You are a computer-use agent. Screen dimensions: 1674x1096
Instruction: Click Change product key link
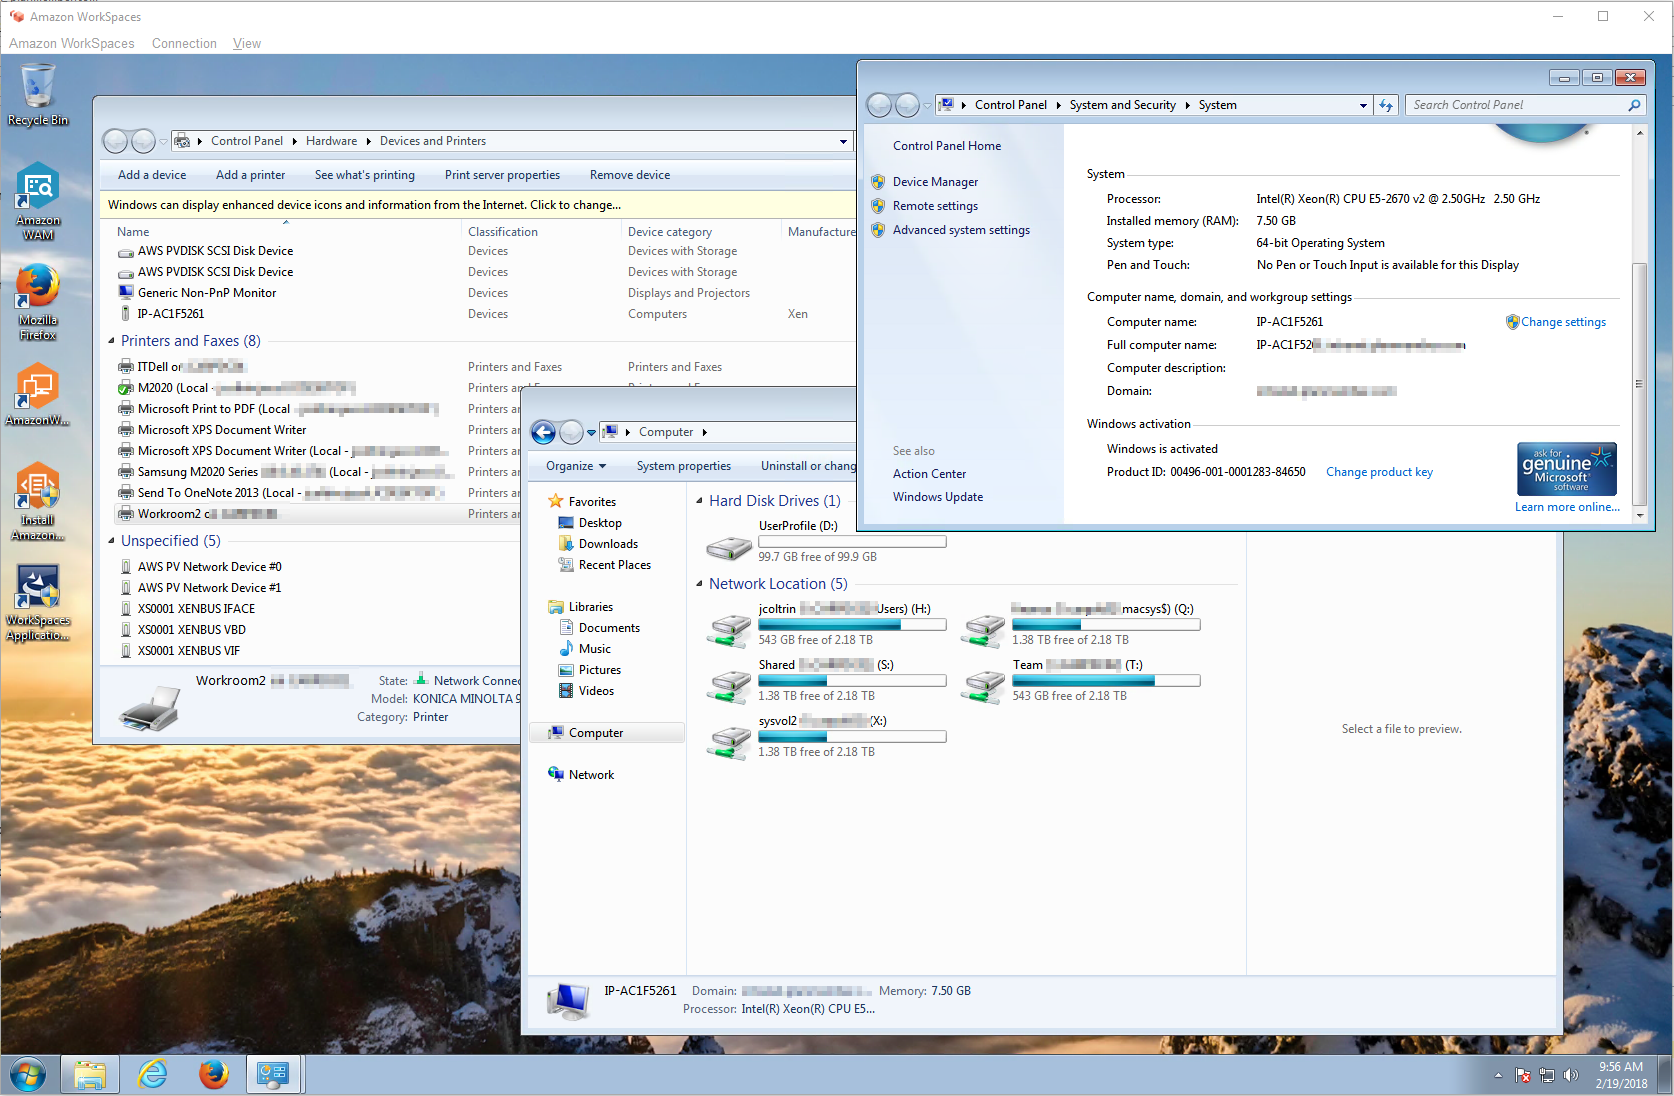(1379, 472)
